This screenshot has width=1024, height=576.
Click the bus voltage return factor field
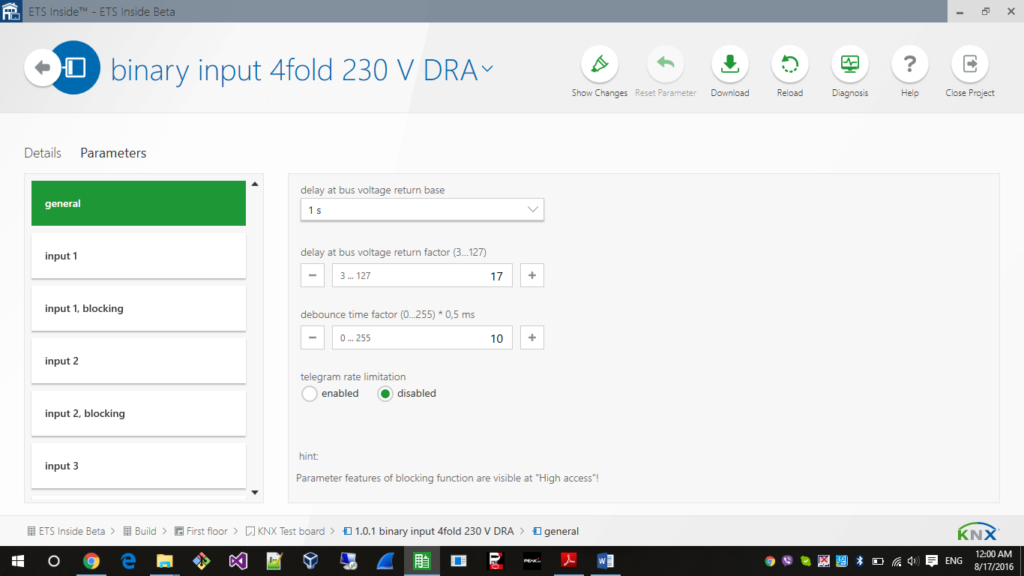[422, 276]
